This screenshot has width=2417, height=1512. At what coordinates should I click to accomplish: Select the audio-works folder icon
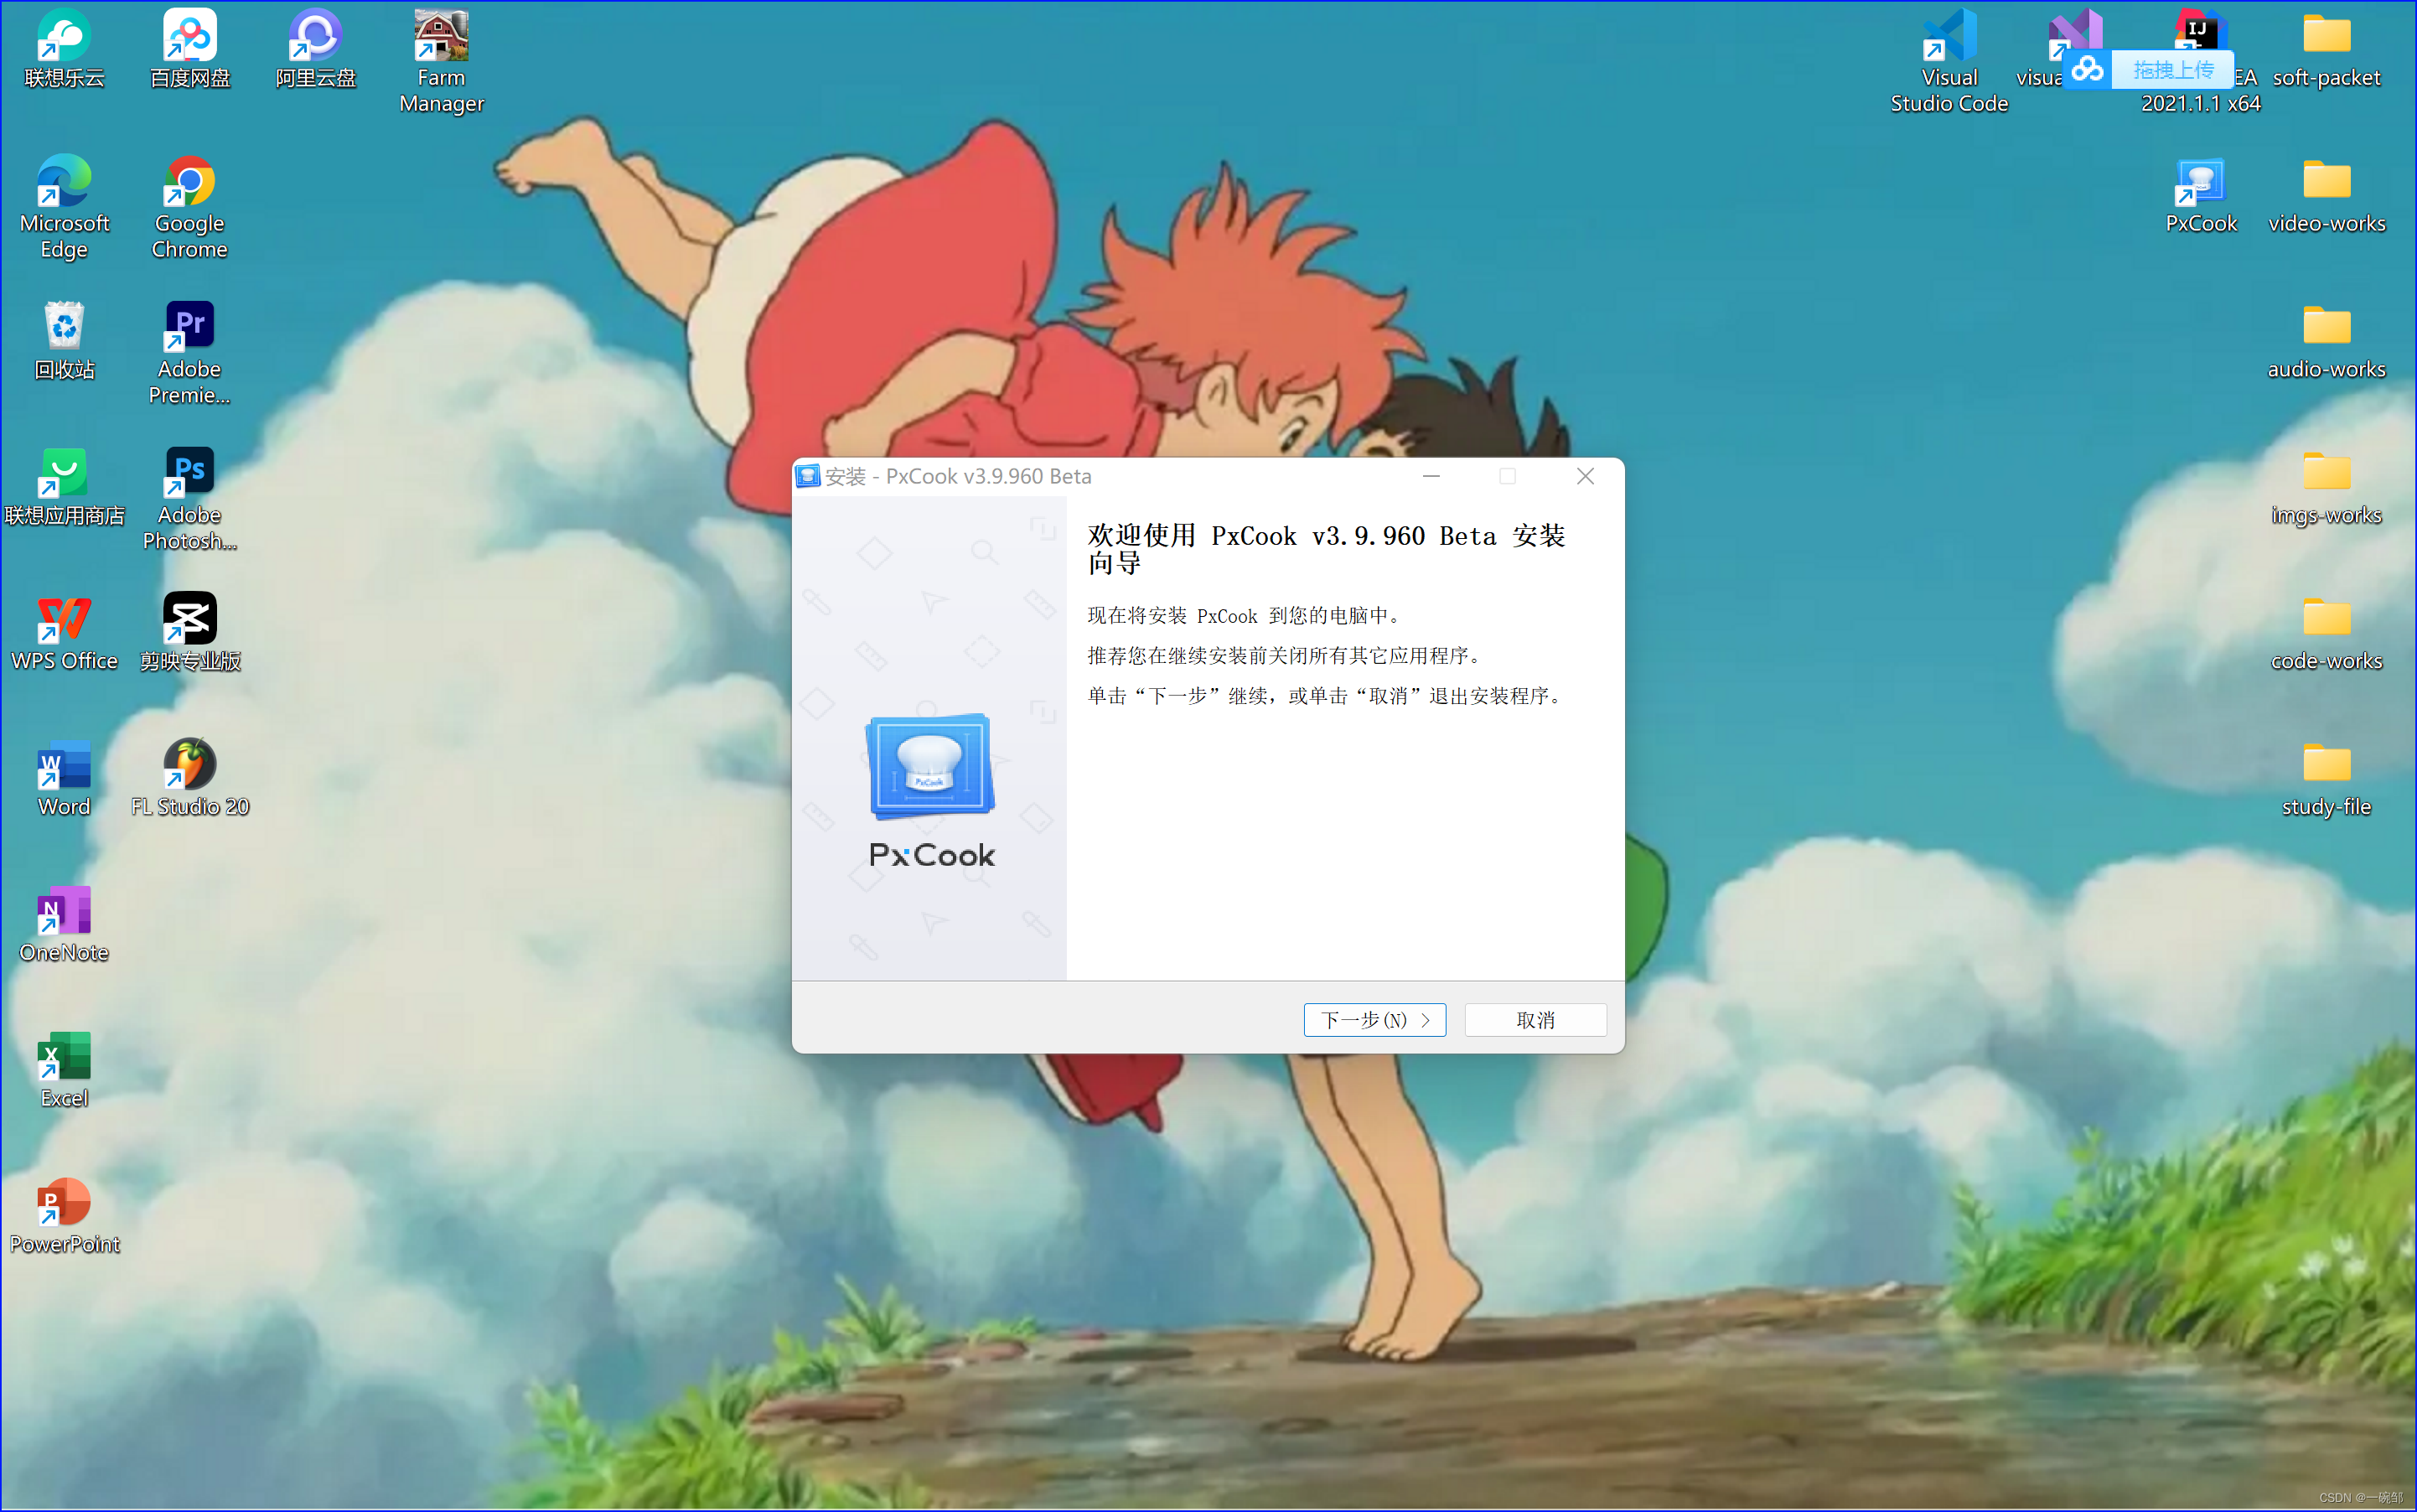[x=2327, y=341]
